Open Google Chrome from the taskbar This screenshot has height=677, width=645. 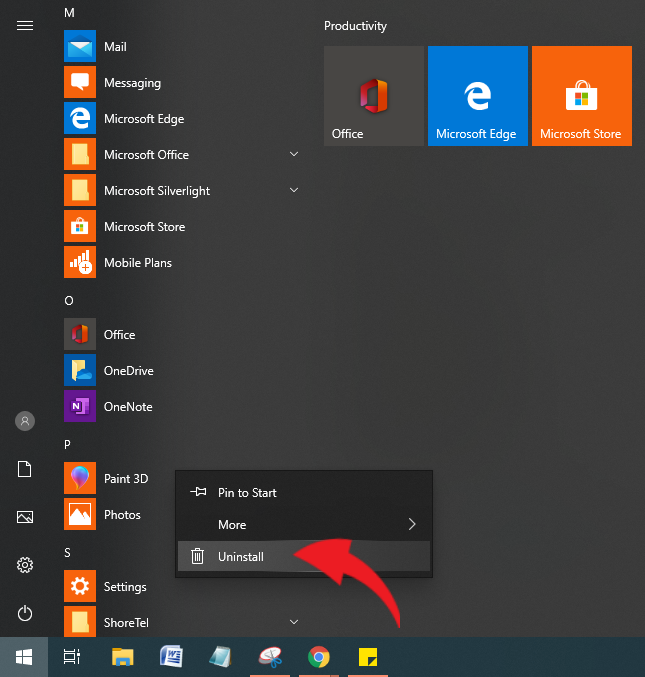coord(319,657)
